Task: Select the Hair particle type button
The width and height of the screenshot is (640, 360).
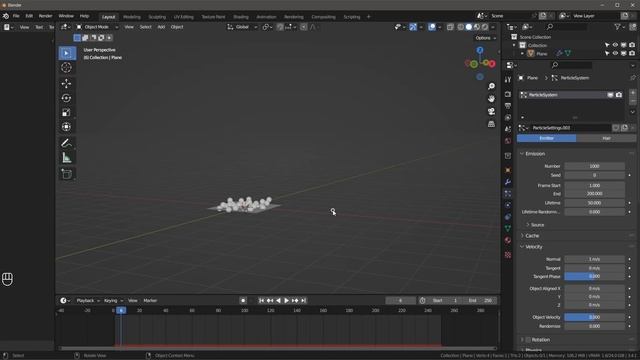Action: 606,138
